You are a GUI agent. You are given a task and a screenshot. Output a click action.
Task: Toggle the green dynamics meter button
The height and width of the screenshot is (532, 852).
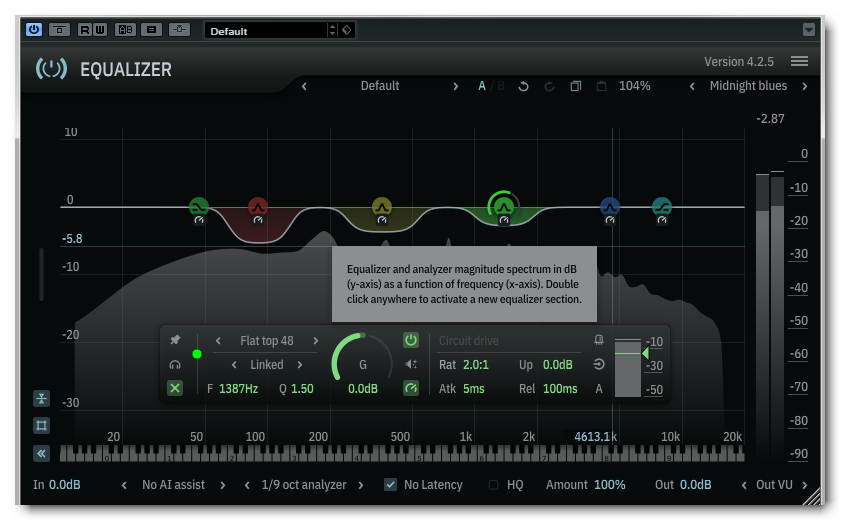pyautogui.click(x=411, y=388)
